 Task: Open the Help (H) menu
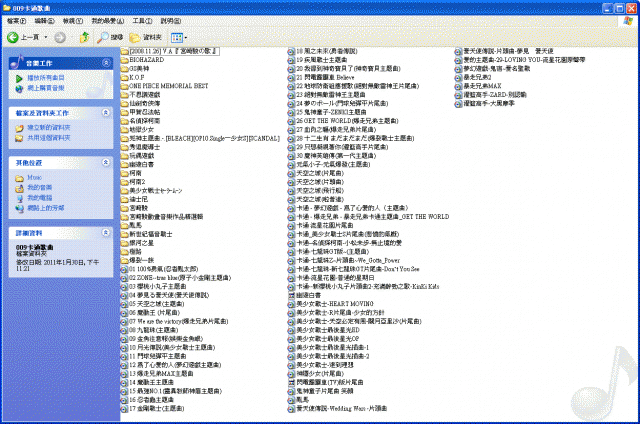point(171,21)
